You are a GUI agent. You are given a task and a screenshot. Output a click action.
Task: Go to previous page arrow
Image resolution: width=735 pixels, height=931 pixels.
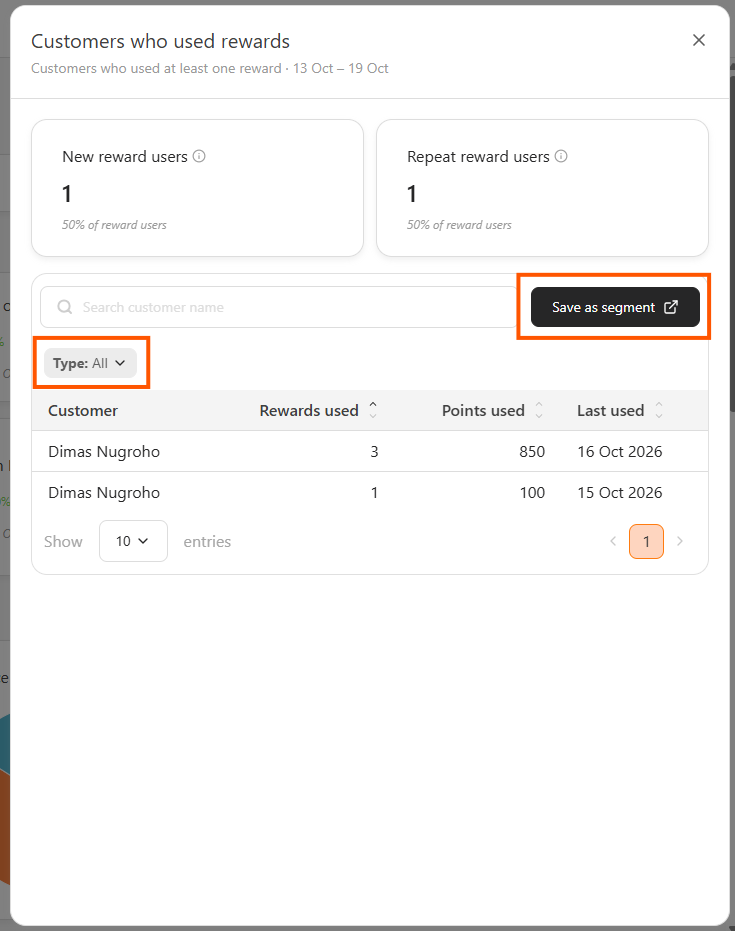(x=613, y=541)
